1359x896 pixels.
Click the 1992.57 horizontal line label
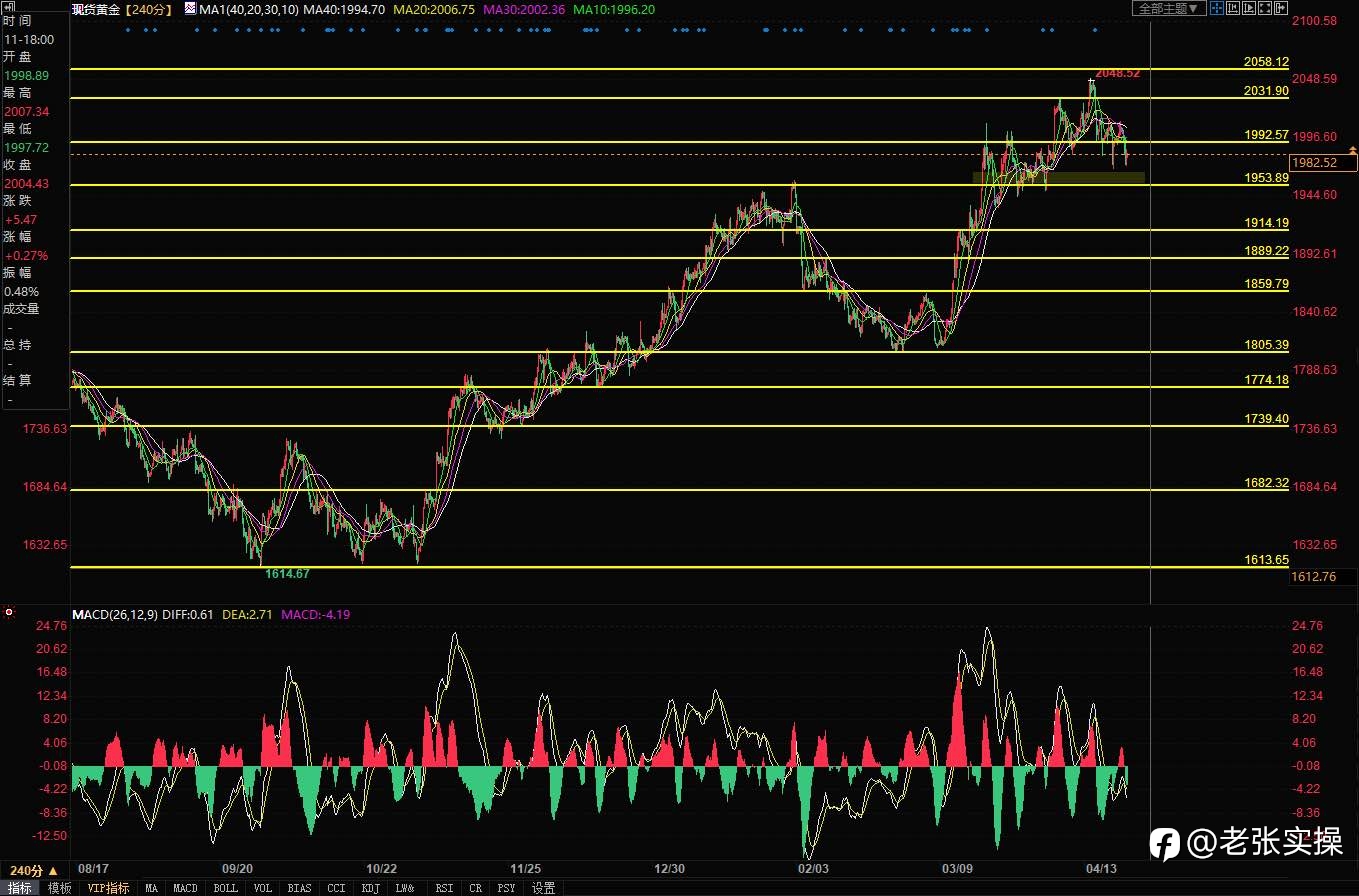1266,134
